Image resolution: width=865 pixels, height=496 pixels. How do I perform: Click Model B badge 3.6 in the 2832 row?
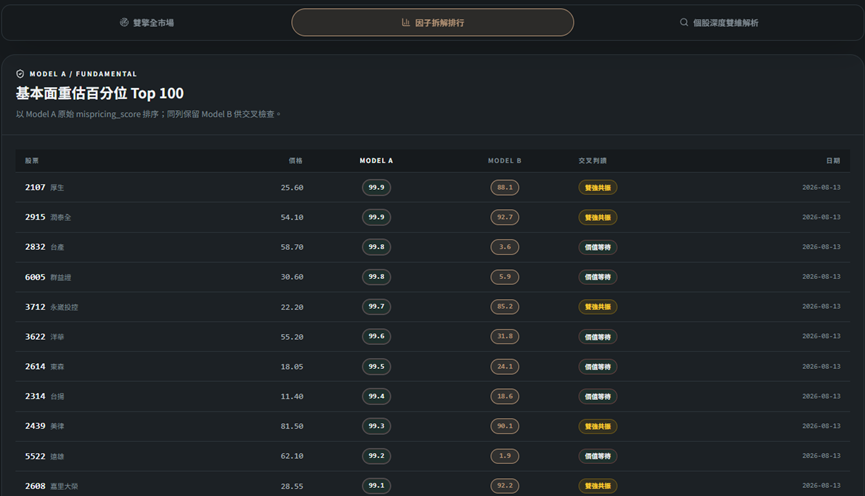(x=505, y=247)
